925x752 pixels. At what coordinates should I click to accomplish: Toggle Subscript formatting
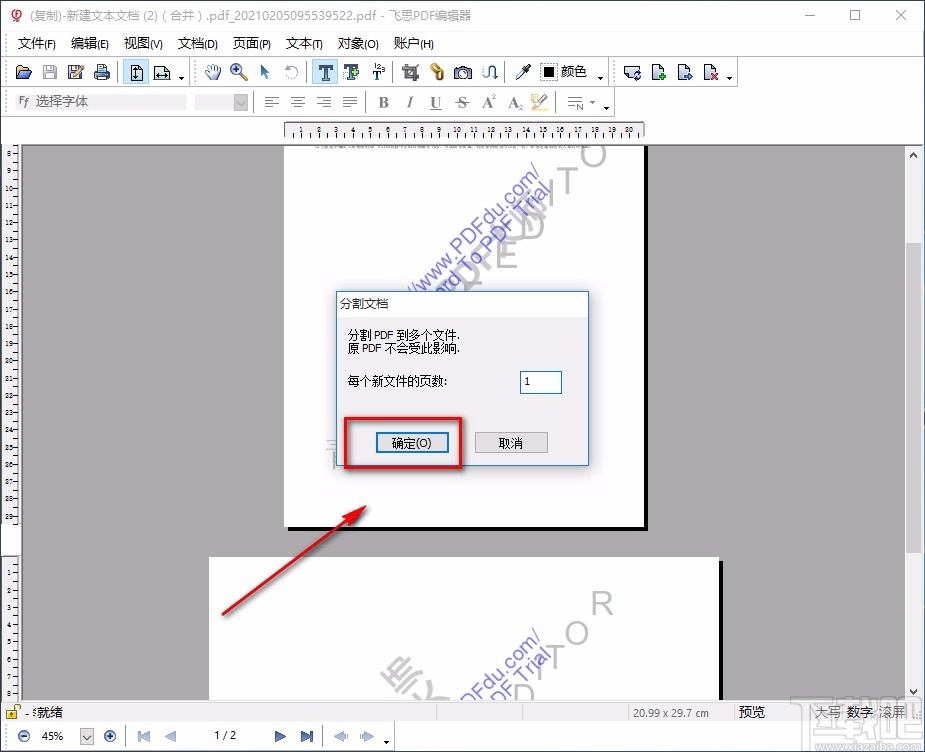pyautogui.click(x=514, y=103)
